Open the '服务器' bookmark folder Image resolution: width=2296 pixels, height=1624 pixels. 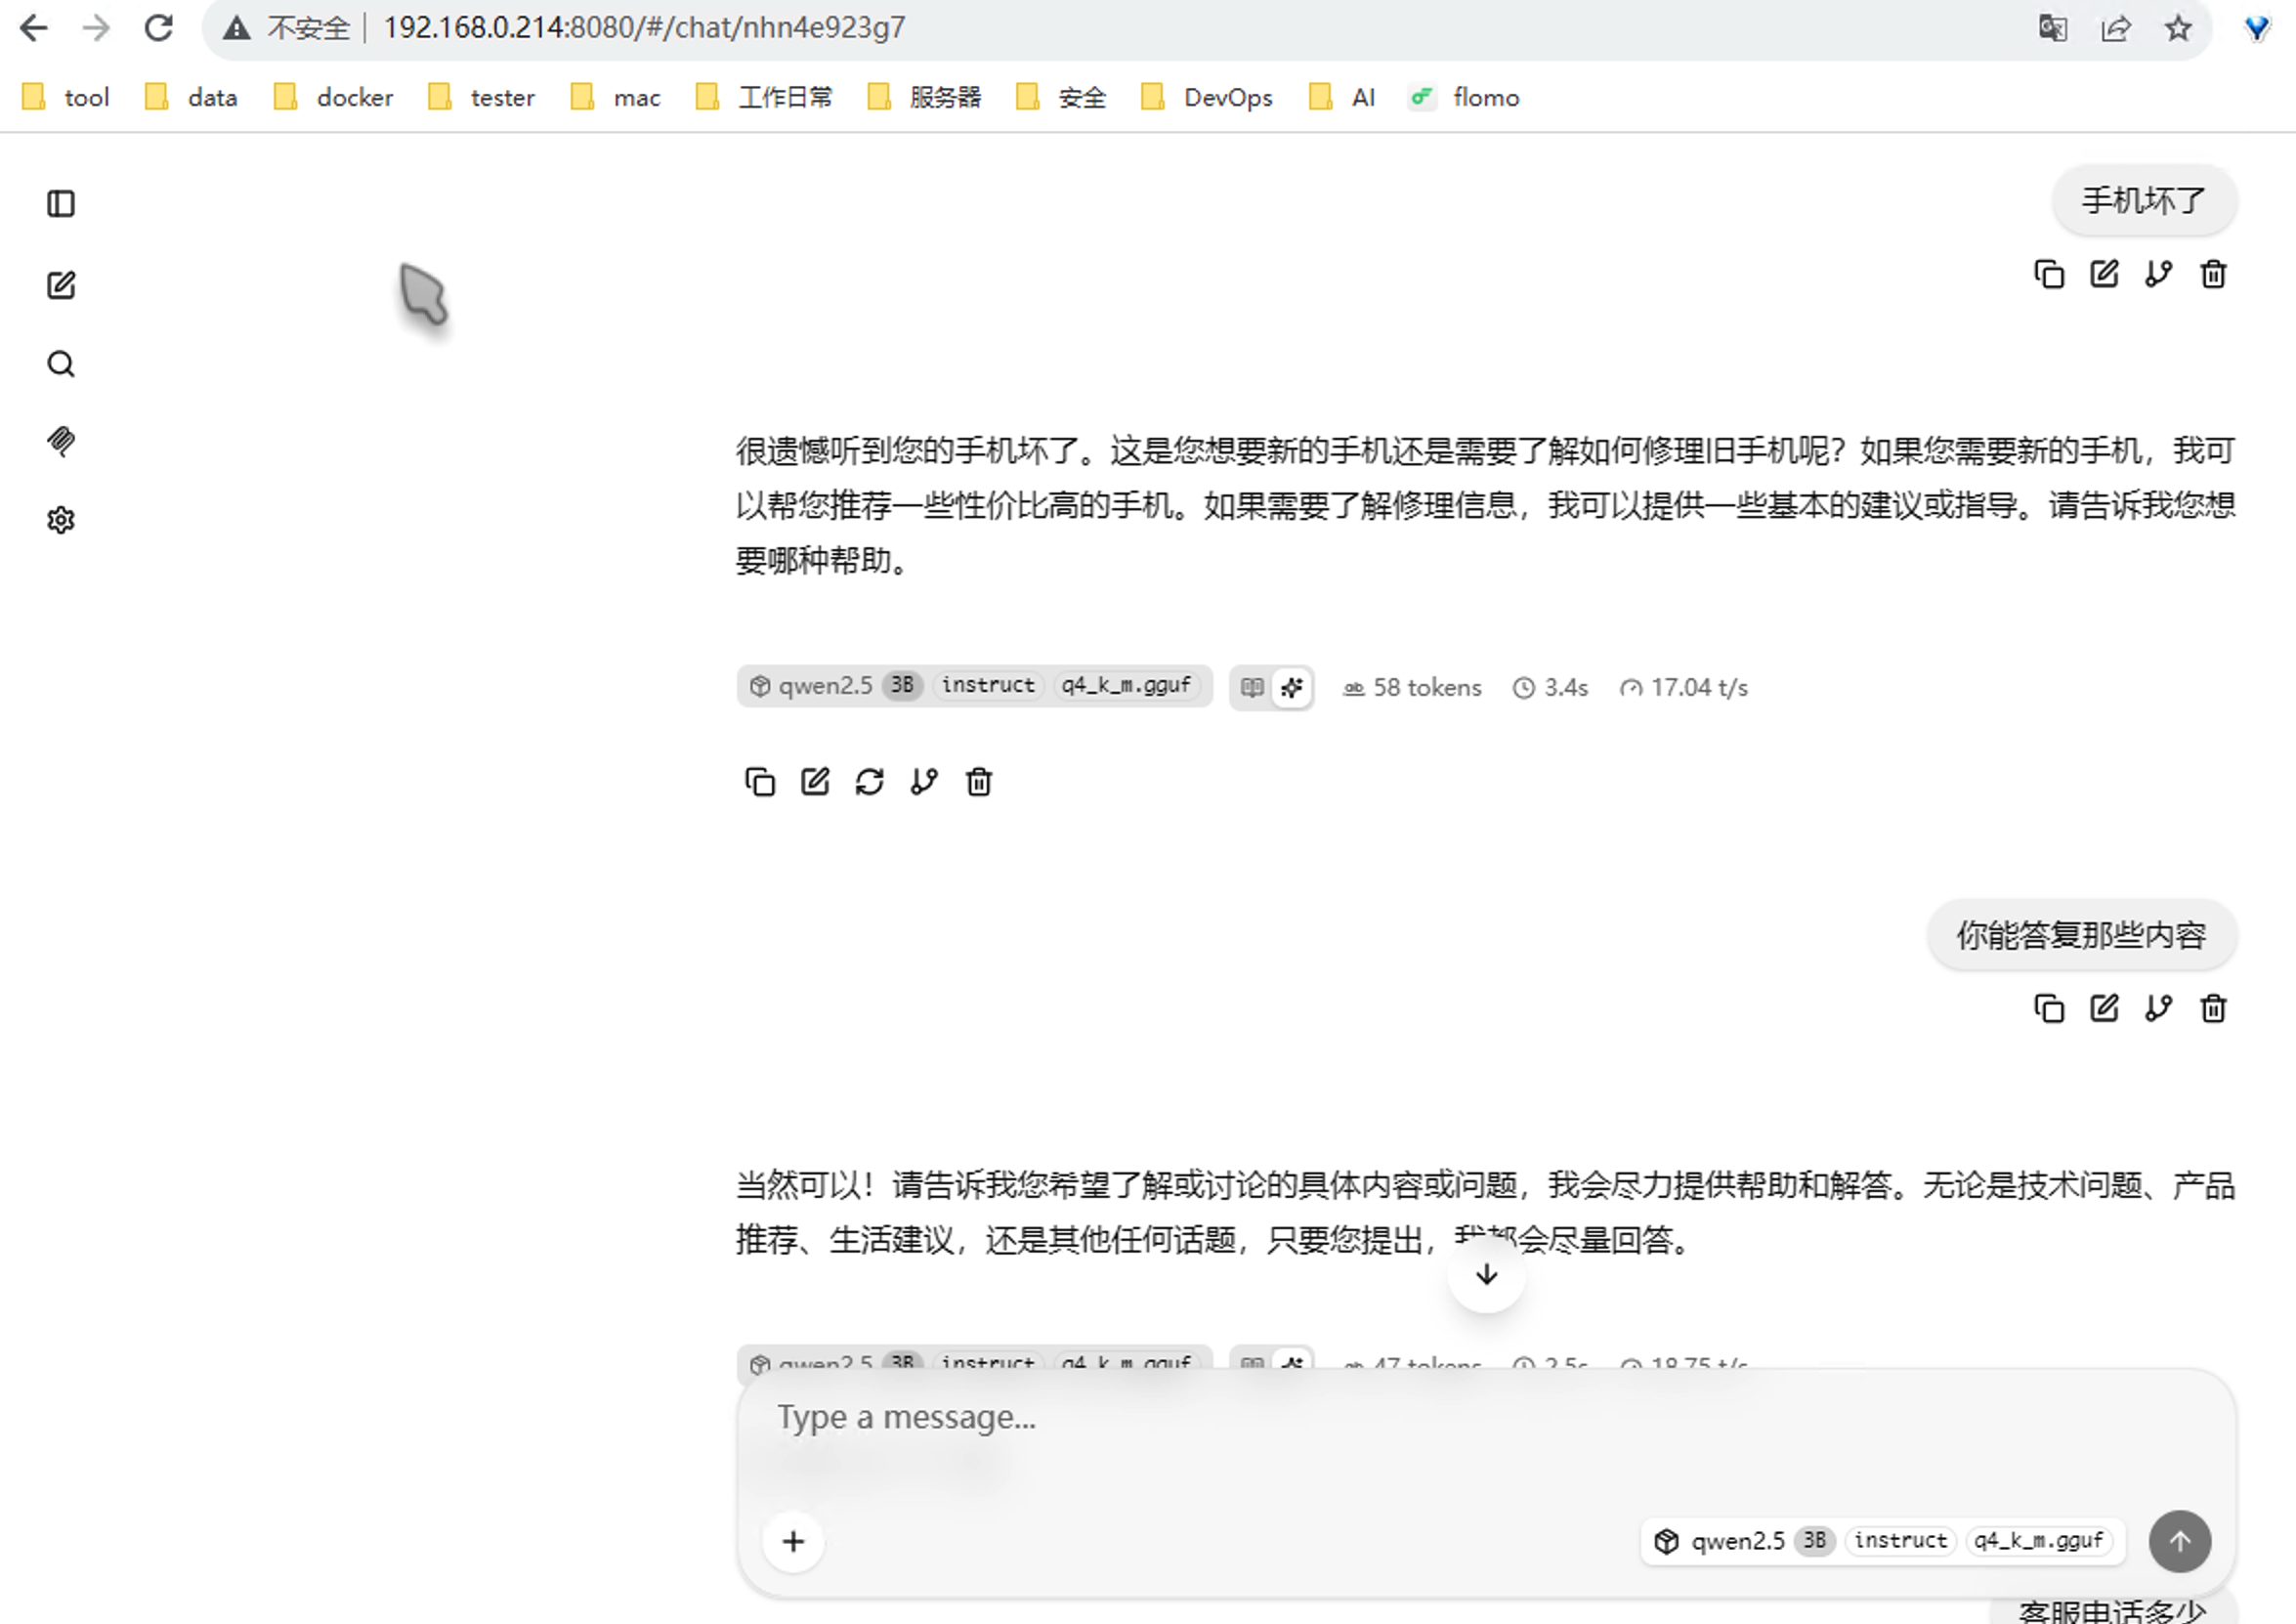pos(925,97)
